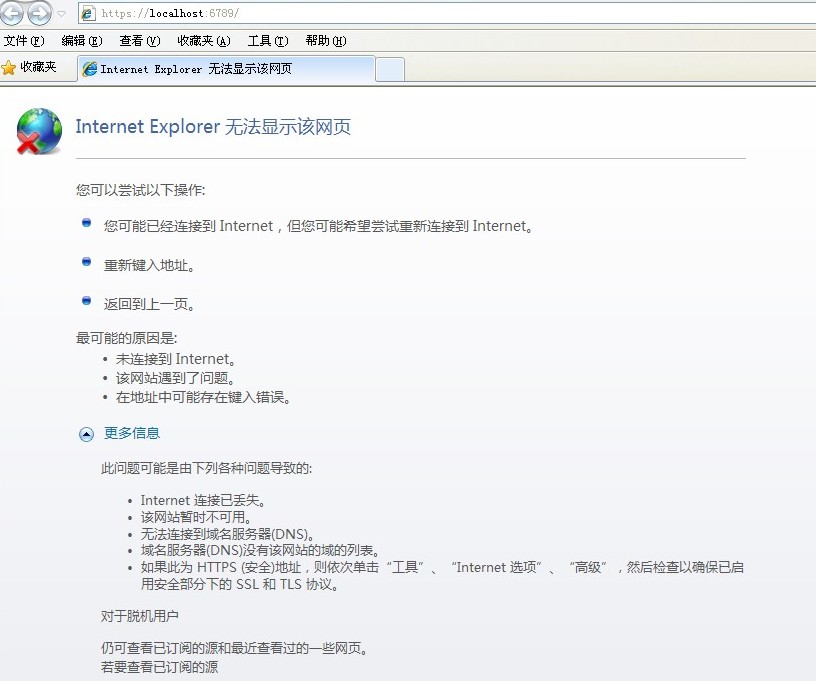Click the page icon in address bar
Screen dimensions: 816x681
(87, 13)
